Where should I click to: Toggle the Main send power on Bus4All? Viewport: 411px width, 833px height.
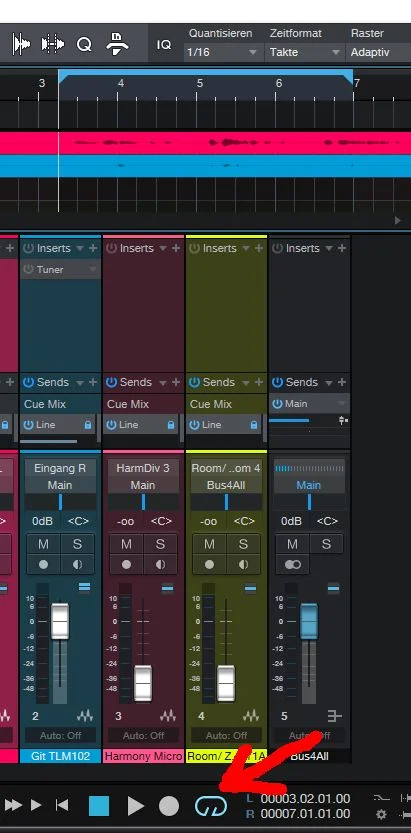(277, 404)
